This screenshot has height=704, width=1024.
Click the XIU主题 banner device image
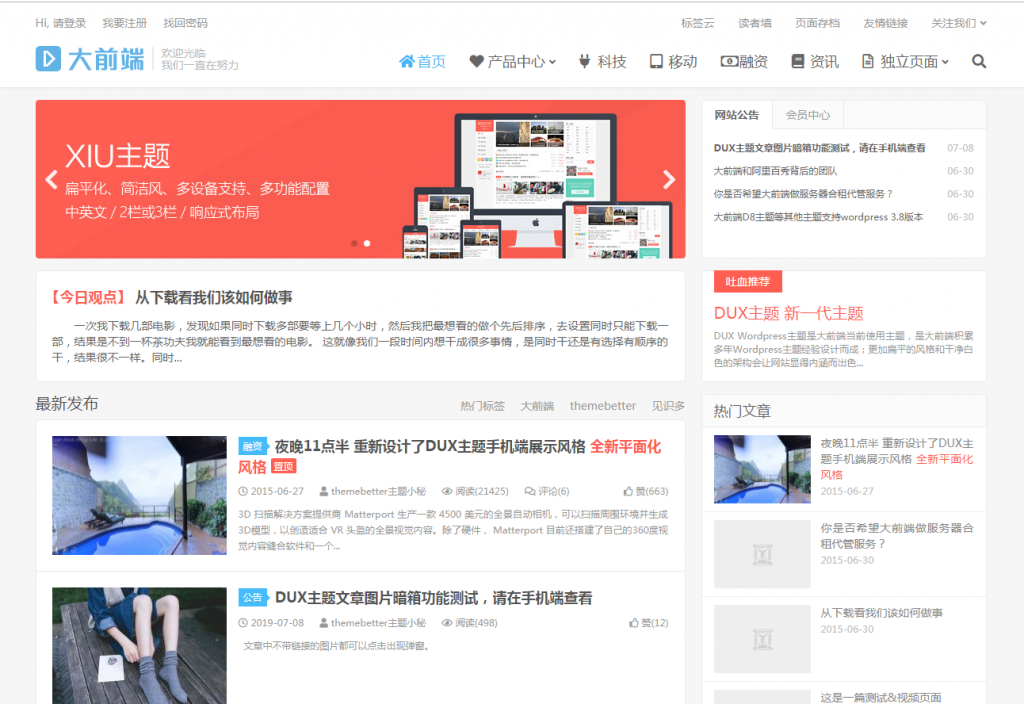click(x=537, y=185)
